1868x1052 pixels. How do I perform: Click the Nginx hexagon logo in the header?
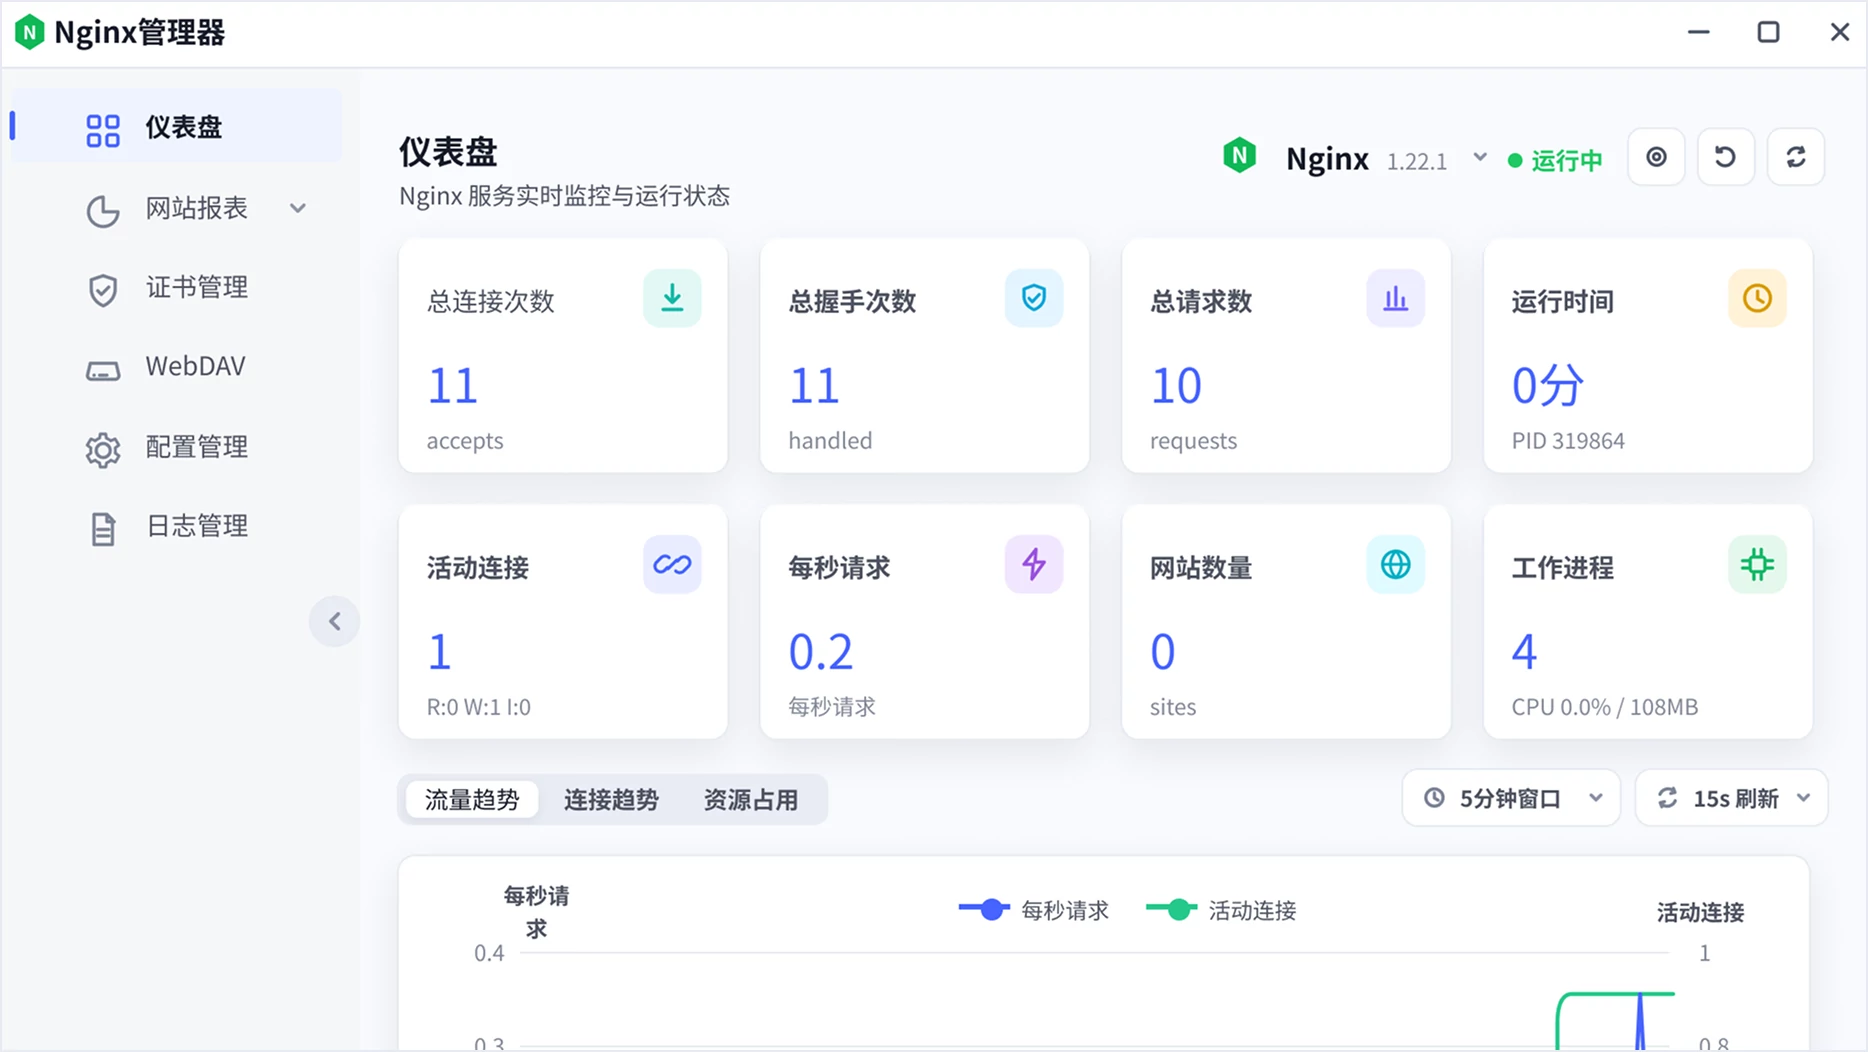click(1239, 156)
